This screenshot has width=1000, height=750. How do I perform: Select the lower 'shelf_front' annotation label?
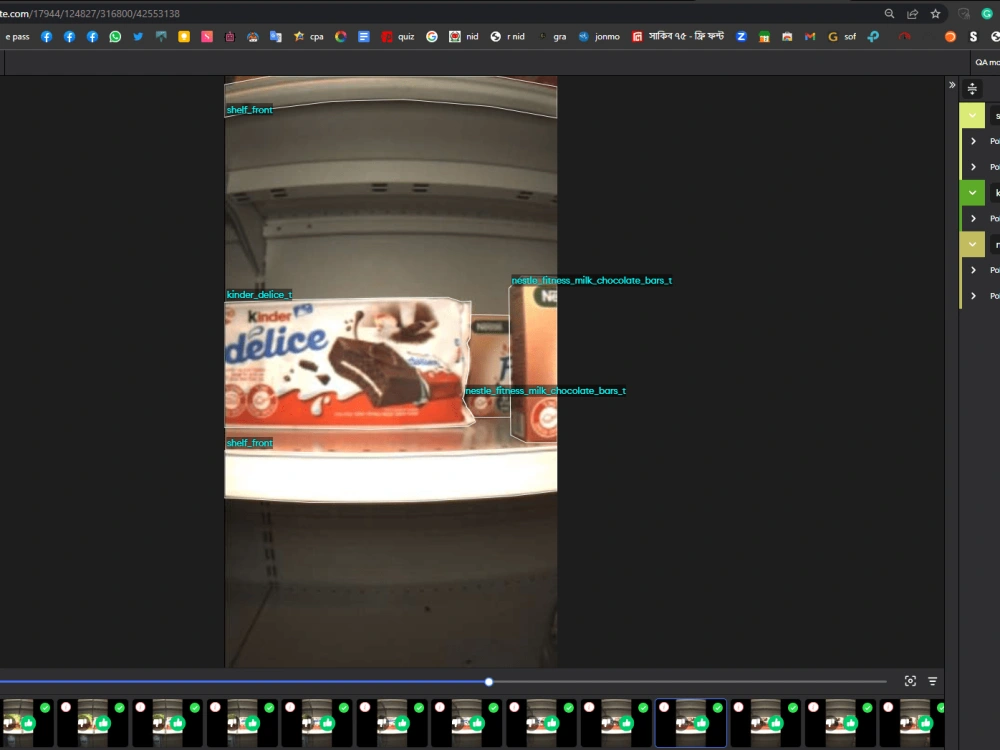tap(249, 443)
